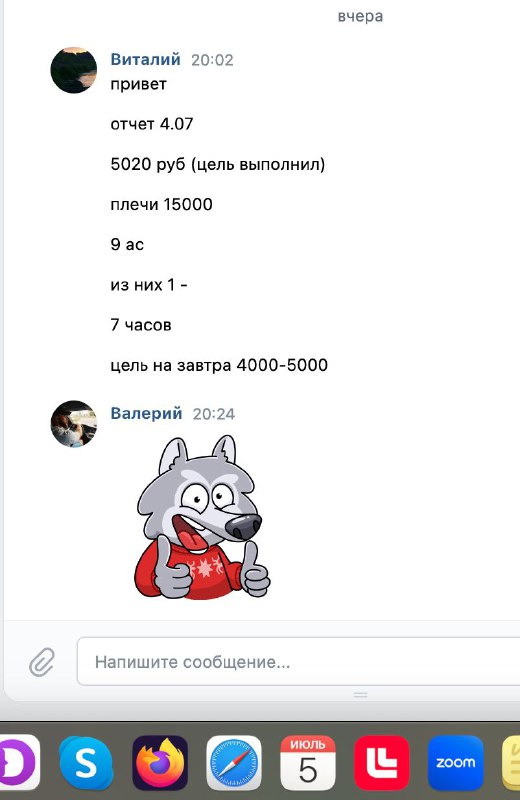Click the paperclip attachment icon

(41, 662)
